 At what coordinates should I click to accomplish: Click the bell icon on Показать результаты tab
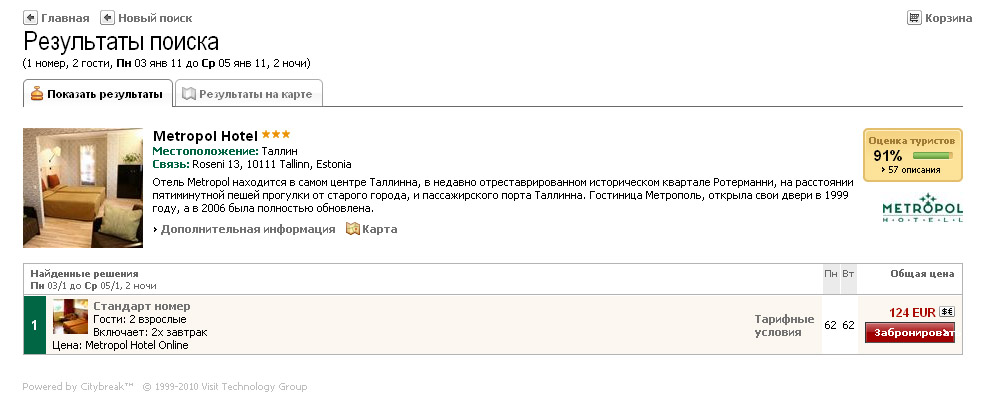click(x=37, y=94)
